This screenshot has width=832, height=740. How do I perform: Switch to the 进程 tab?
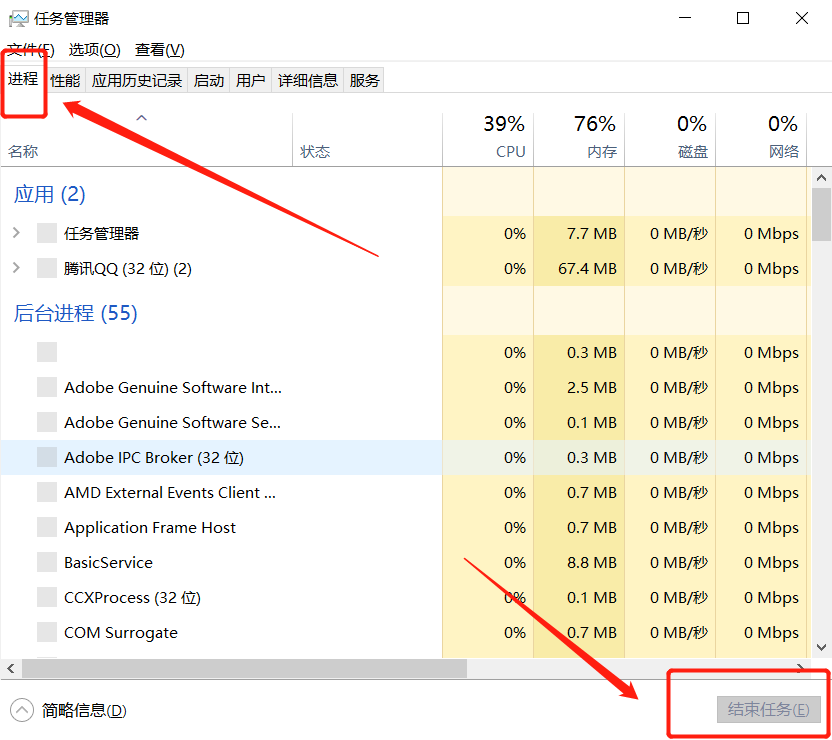point(23,79)
